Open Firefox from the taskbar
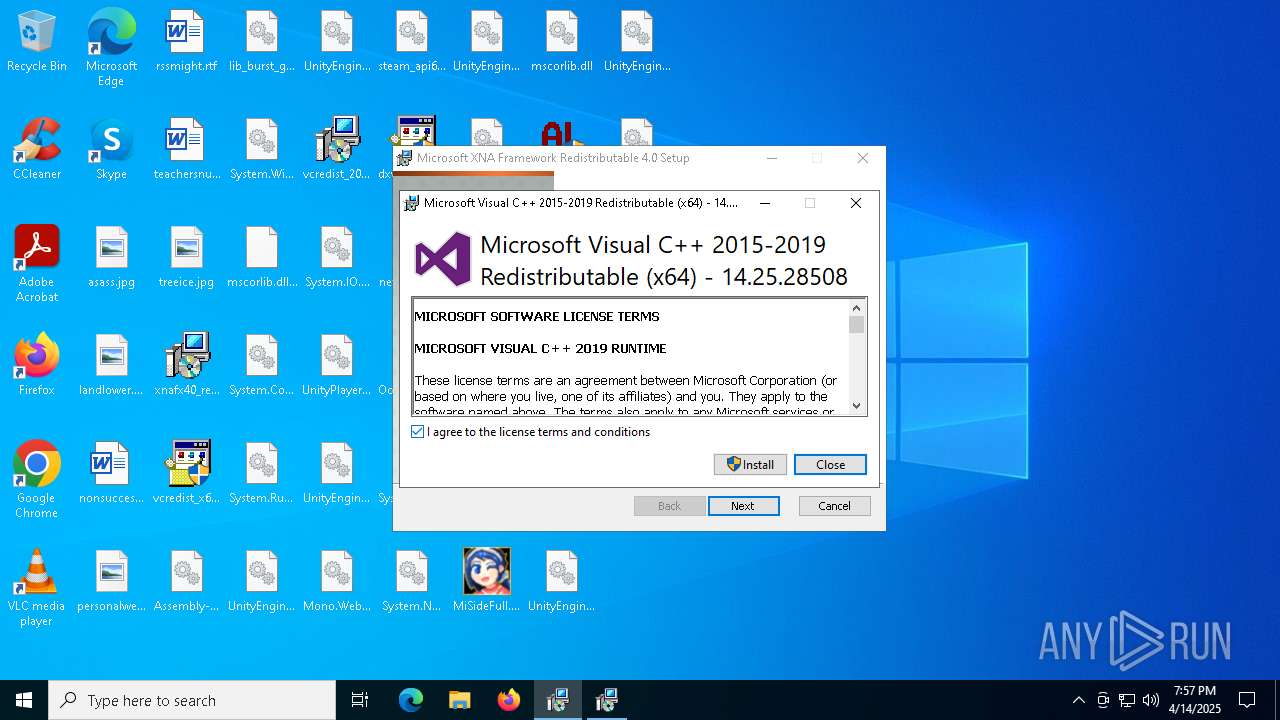 508,700
